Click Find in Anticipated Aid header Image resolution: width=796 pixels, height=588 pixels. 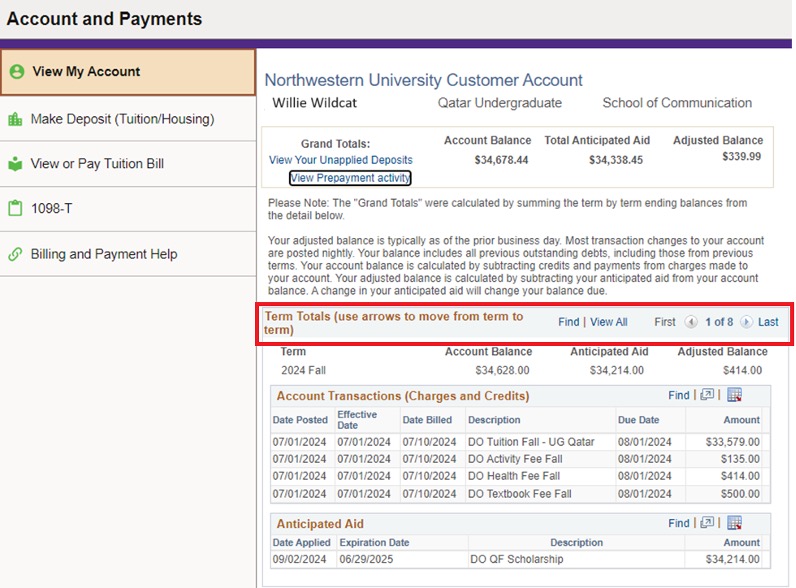pos(679,523)
